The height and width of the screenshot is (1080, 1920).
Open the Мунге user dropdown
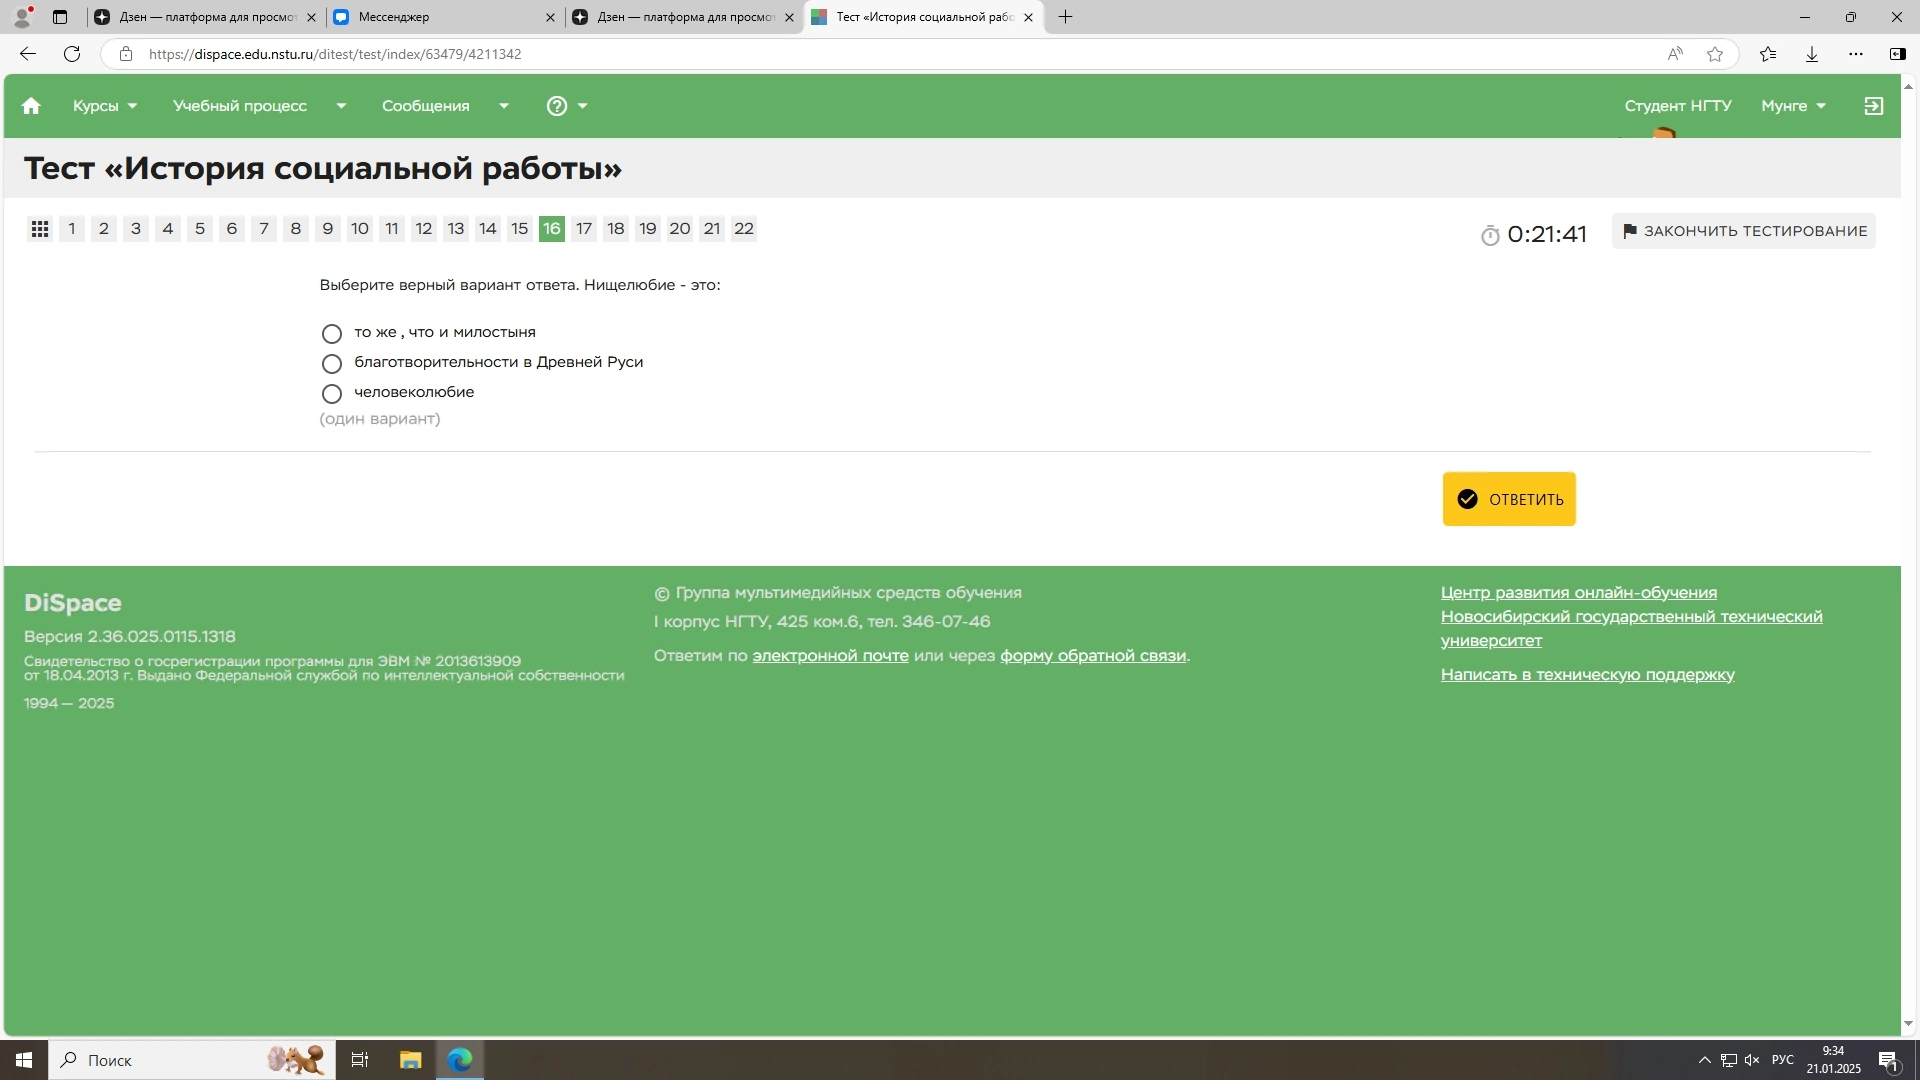(1793, 106)
